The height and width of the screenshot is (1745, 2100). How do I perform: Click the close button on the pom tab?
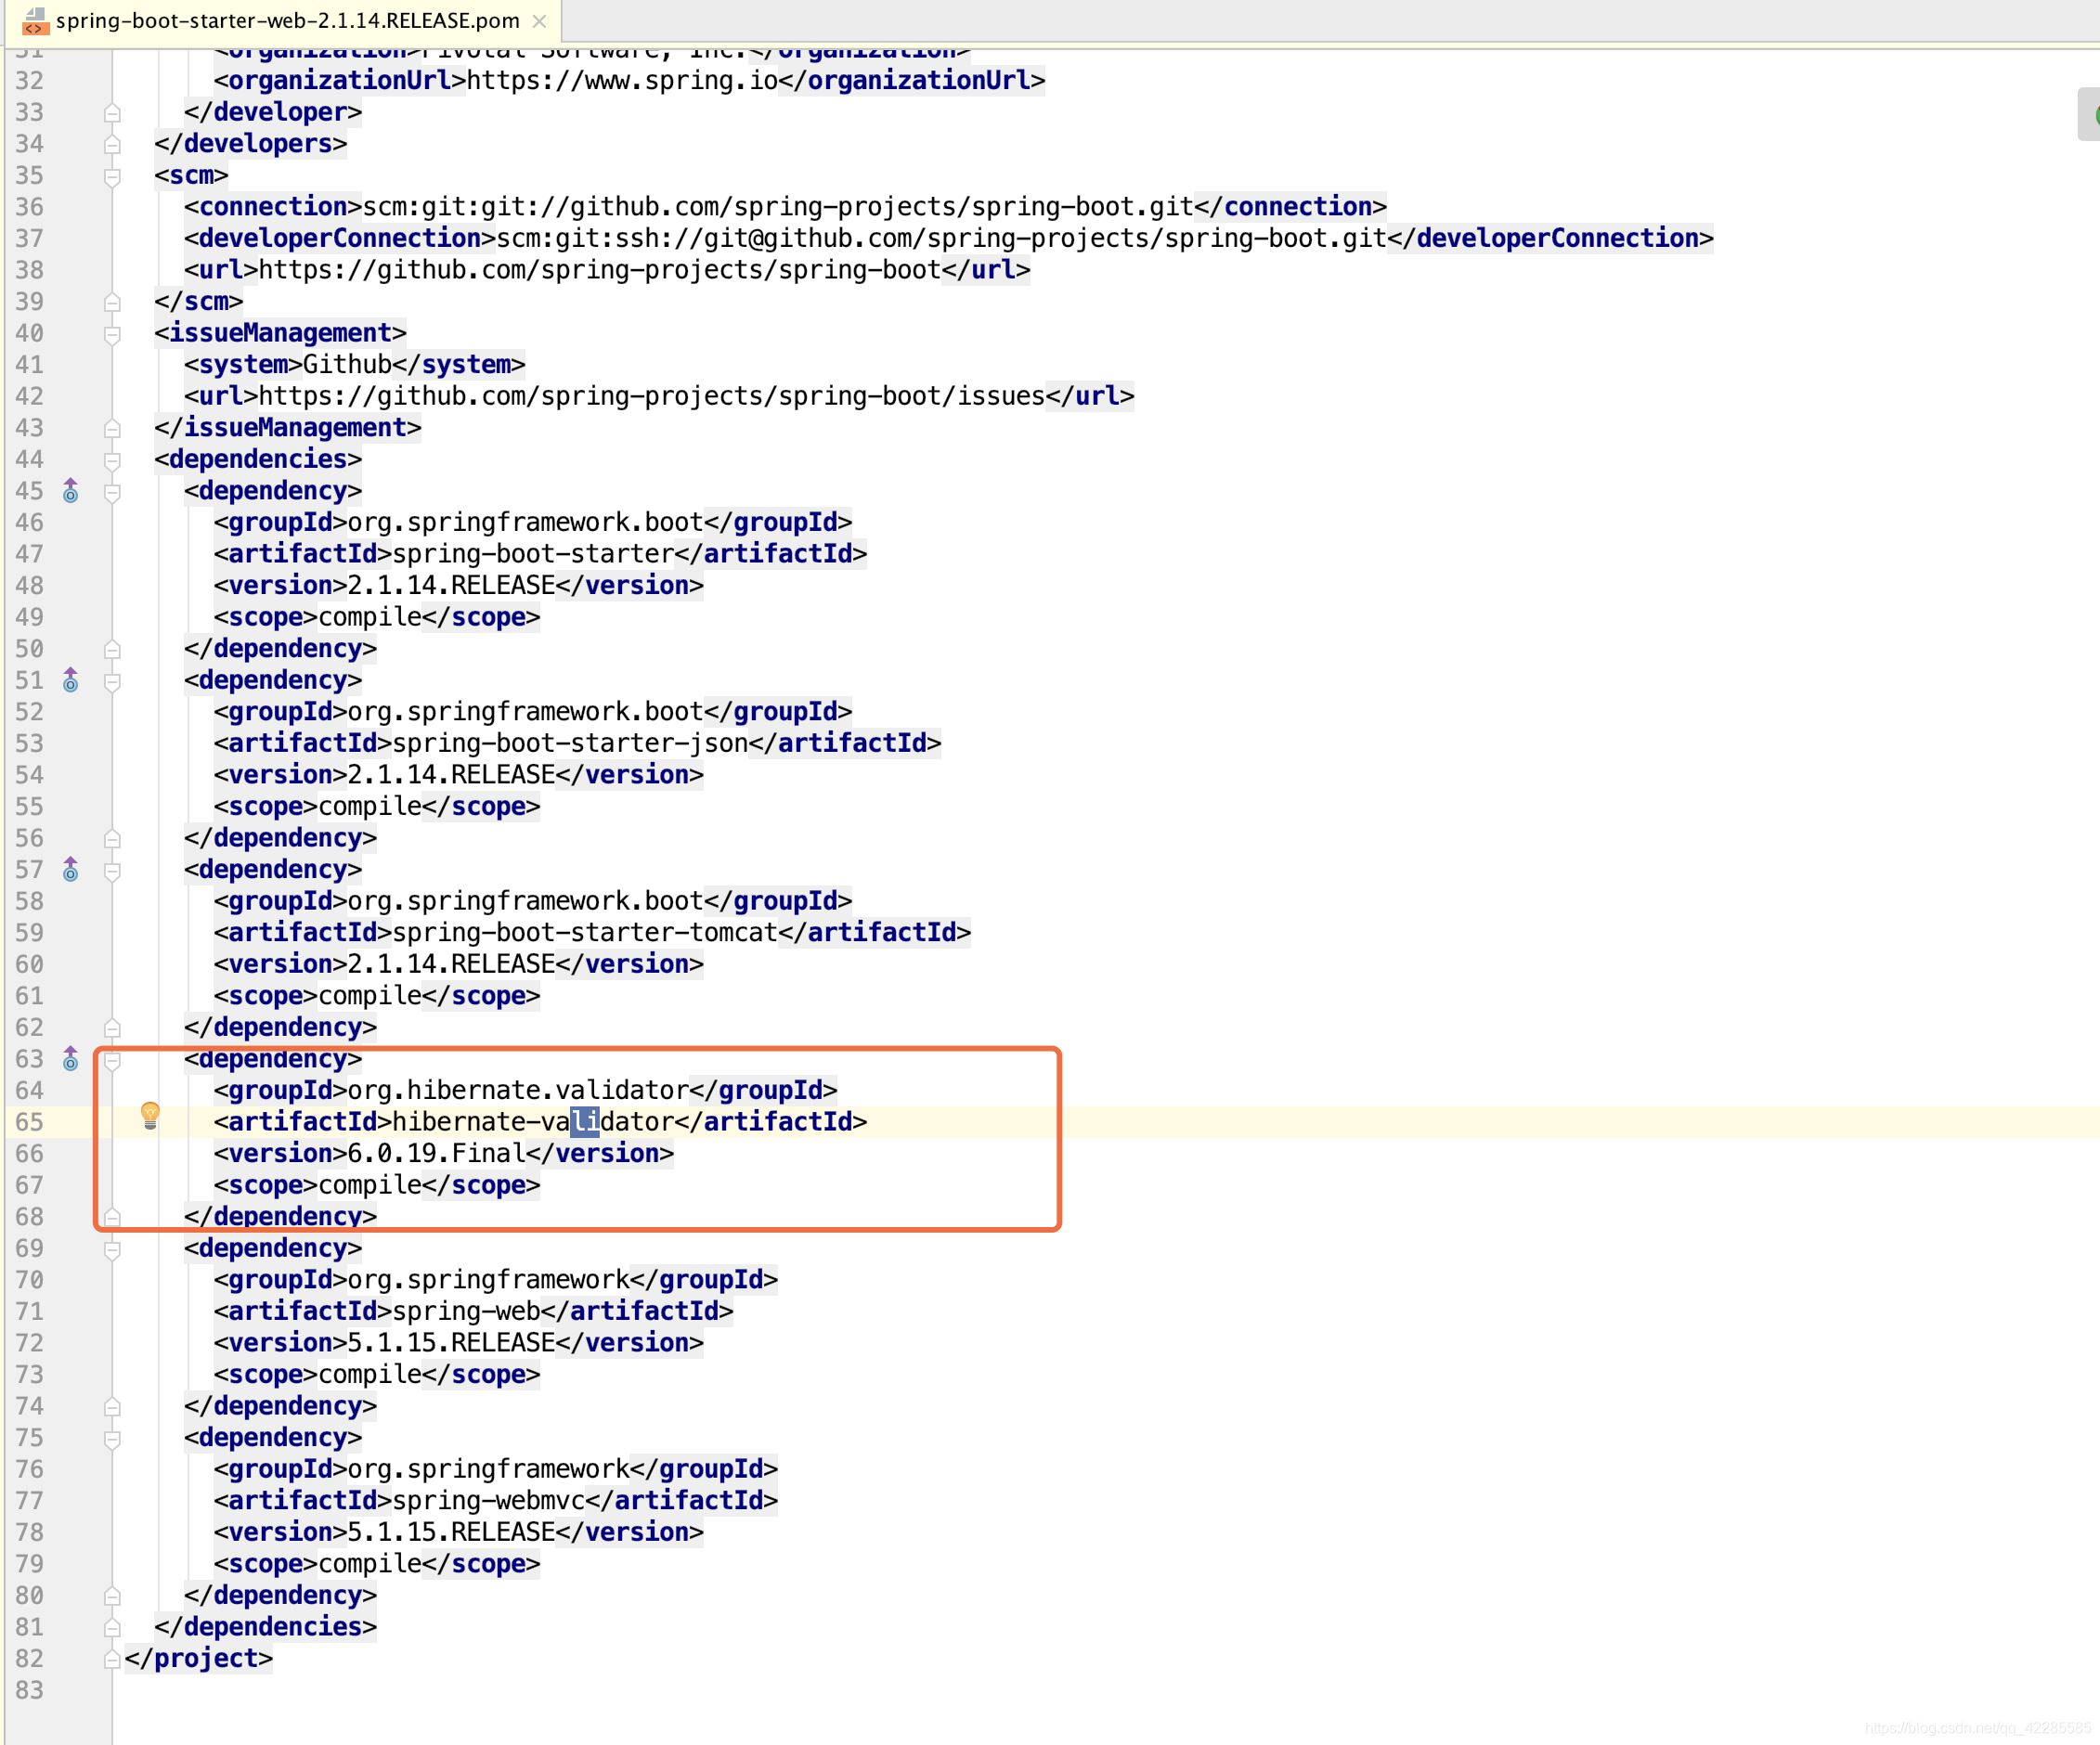[550, 21]
